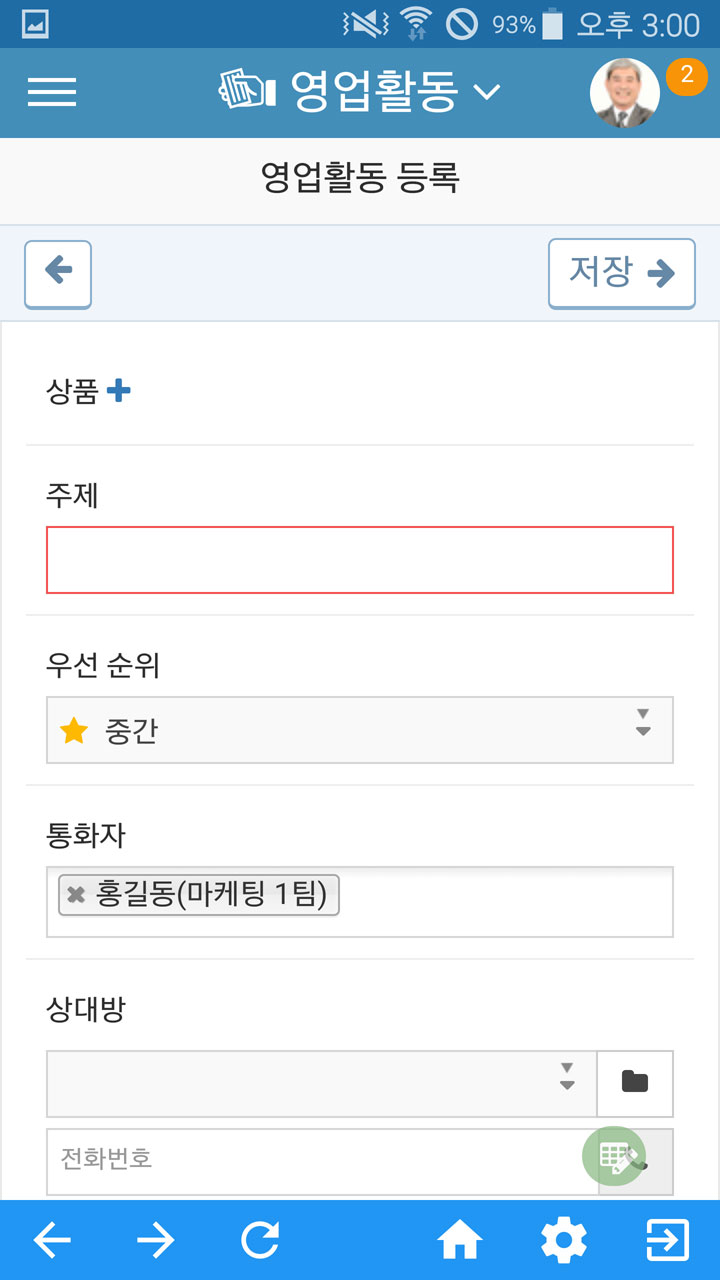
Task: Tap the user profile avatar photo
Action: (x=625, y=93)
